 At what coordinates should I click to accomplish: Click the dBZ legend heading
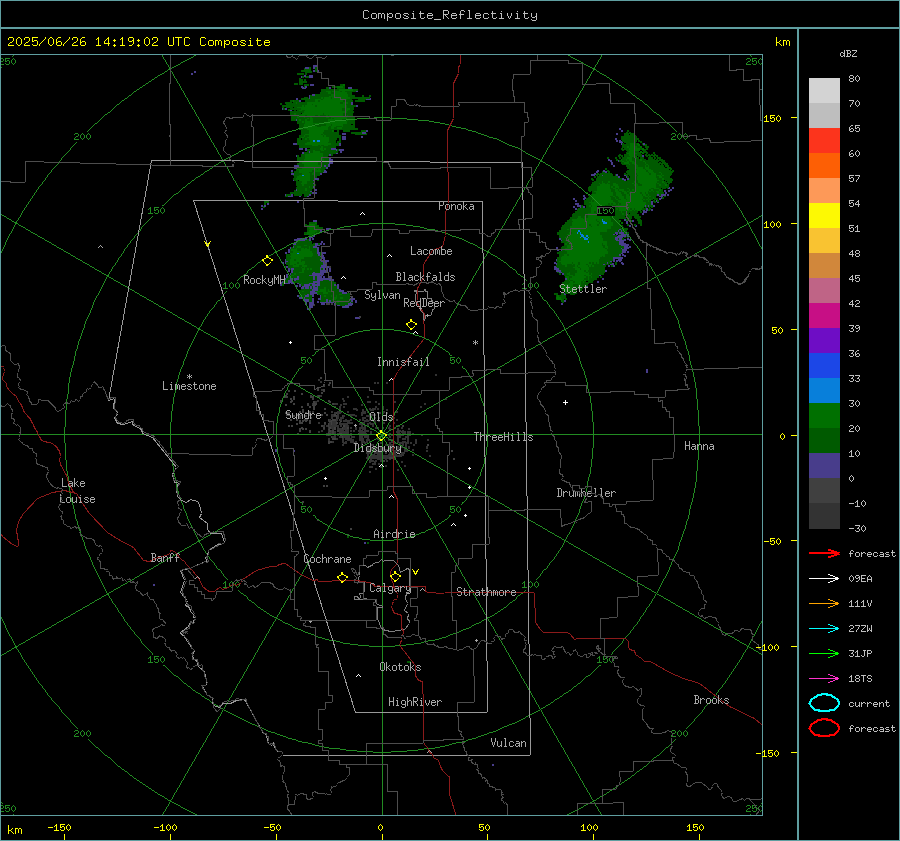(x=848, y=54)
